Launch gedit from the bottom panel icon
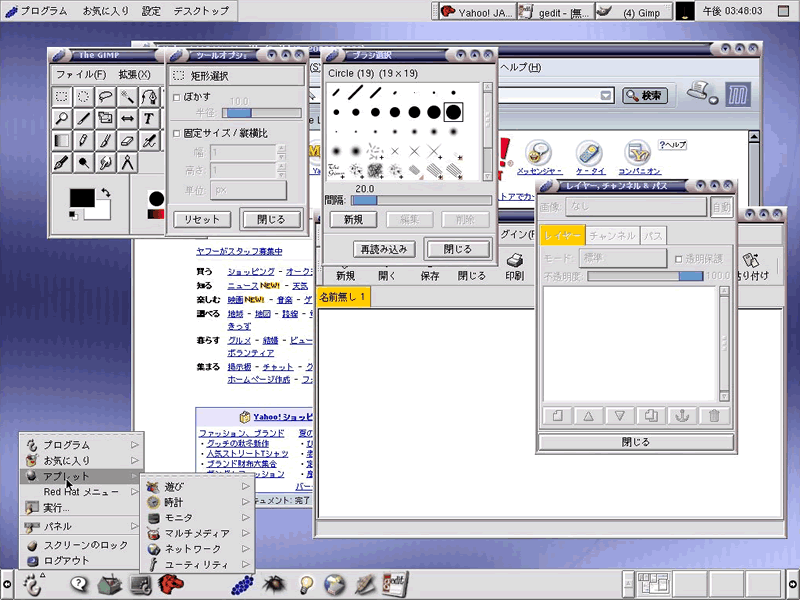The height and width of the screenshot is (600, 800). point(395,584)
